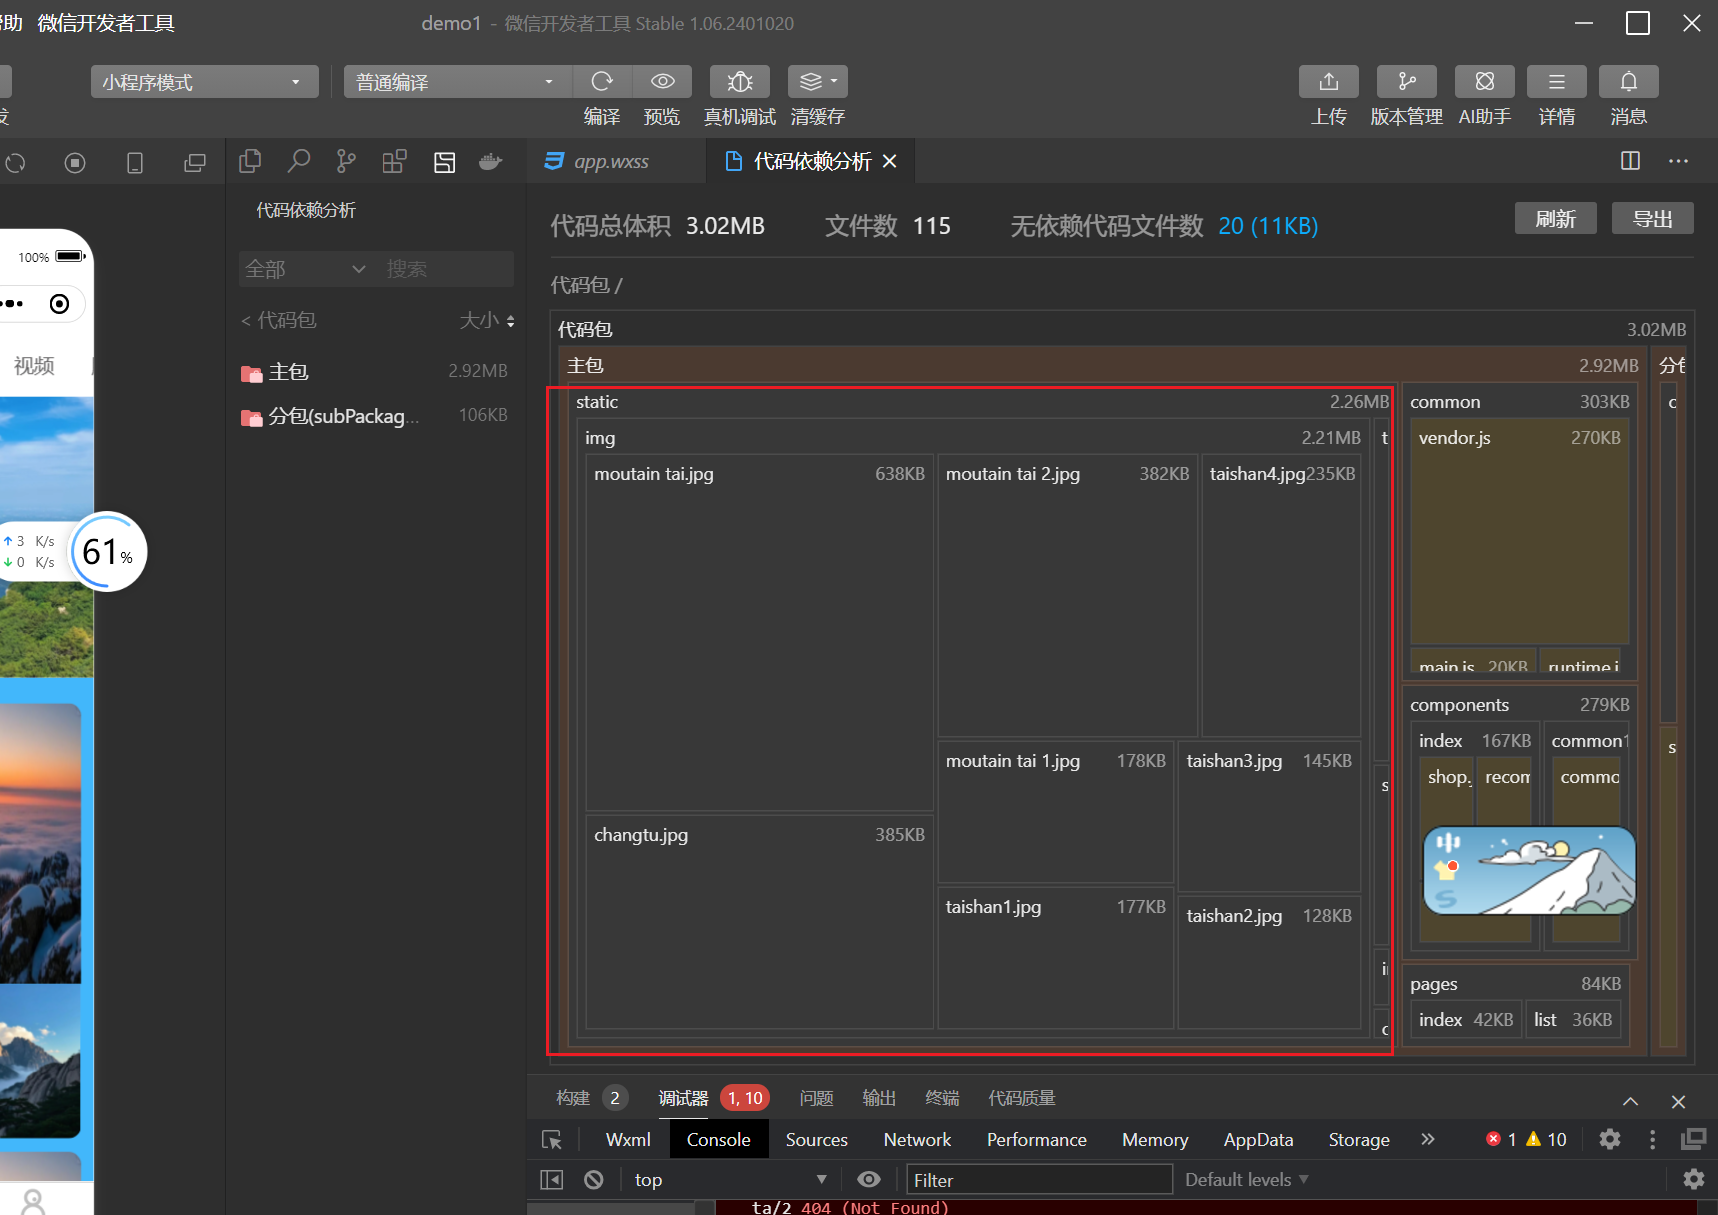Open the AI assistant icon
The width and height of the screenshot is (1718, 1215).
[x=1485, y=81]
